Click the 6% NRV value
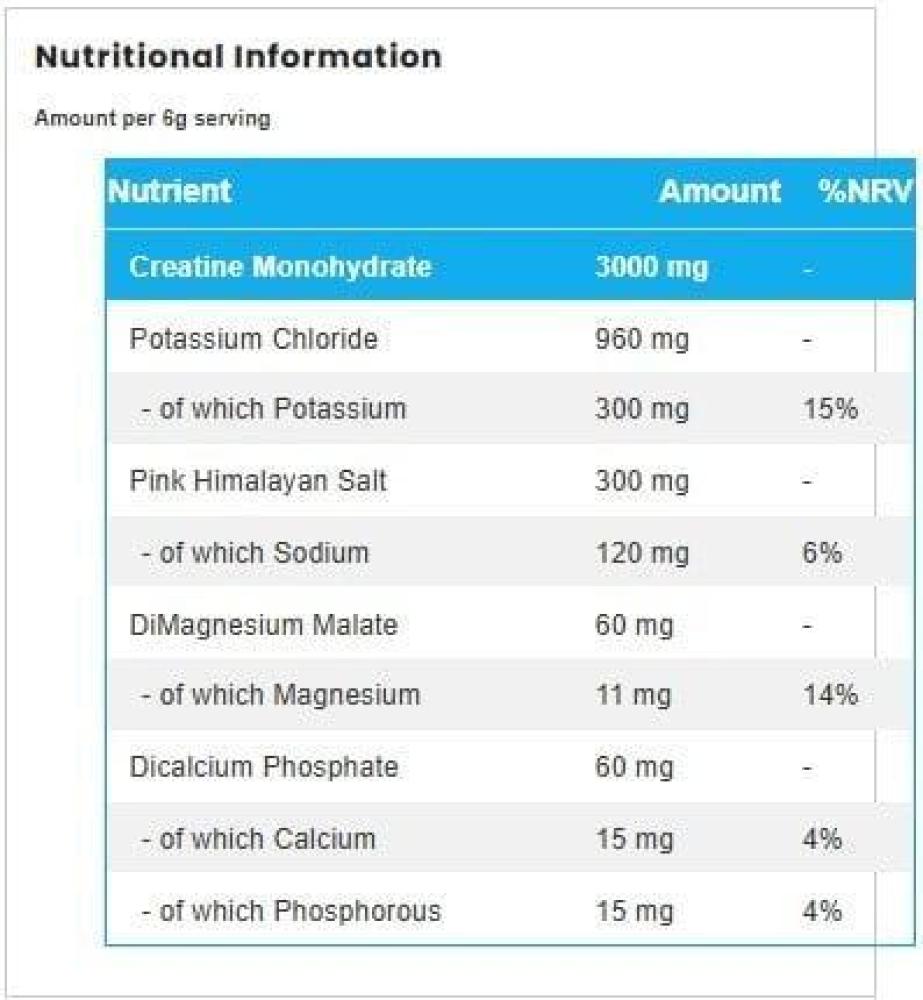Screen dimensions: 923x1000 point(823,552)
